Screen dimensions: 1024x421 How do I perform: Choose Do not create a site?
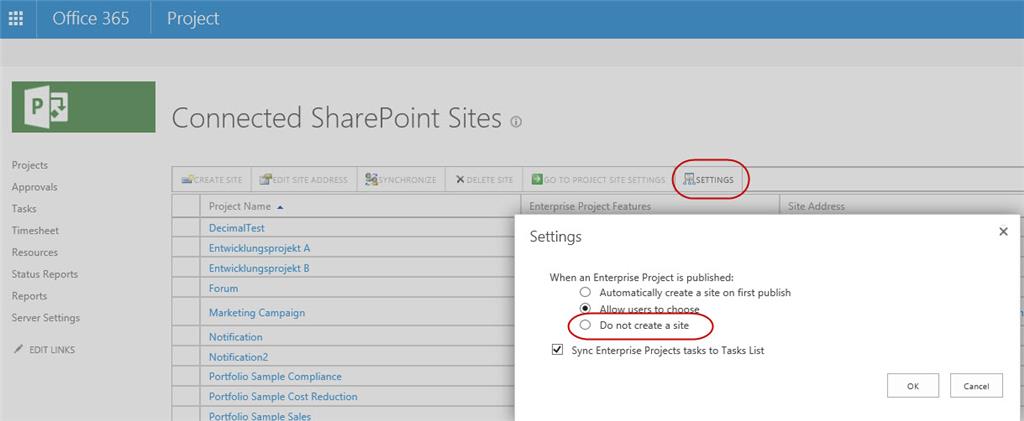coord(586,325)
